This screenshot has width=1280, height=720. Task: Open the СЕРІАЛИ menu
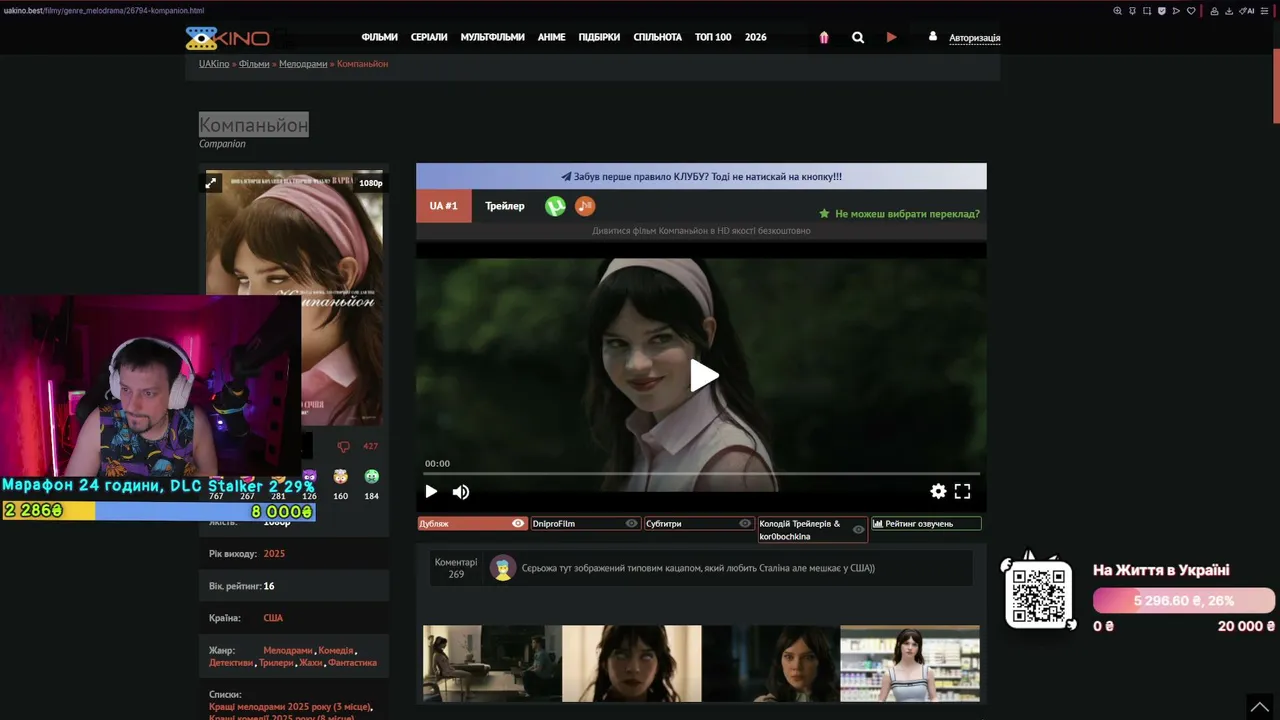(x=429, y=37)
